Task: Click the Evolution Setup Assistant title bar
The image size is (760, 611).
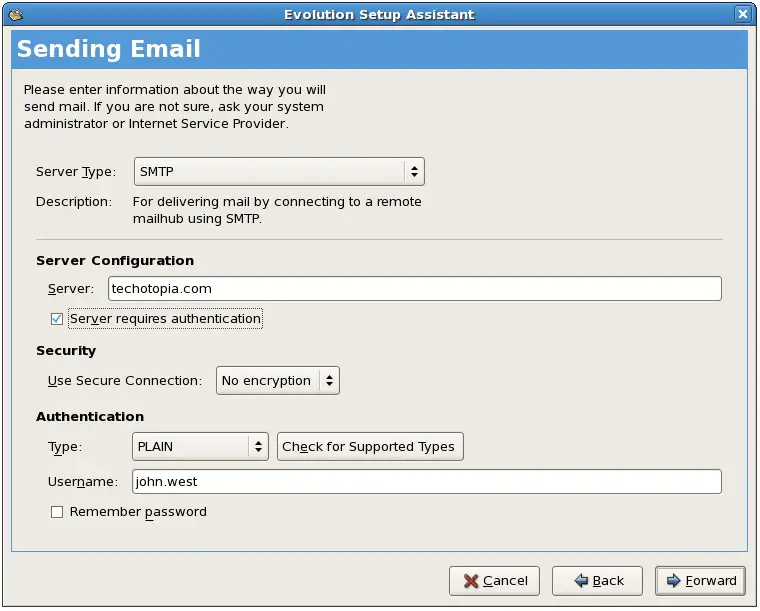Action: [x=379, y=14]
